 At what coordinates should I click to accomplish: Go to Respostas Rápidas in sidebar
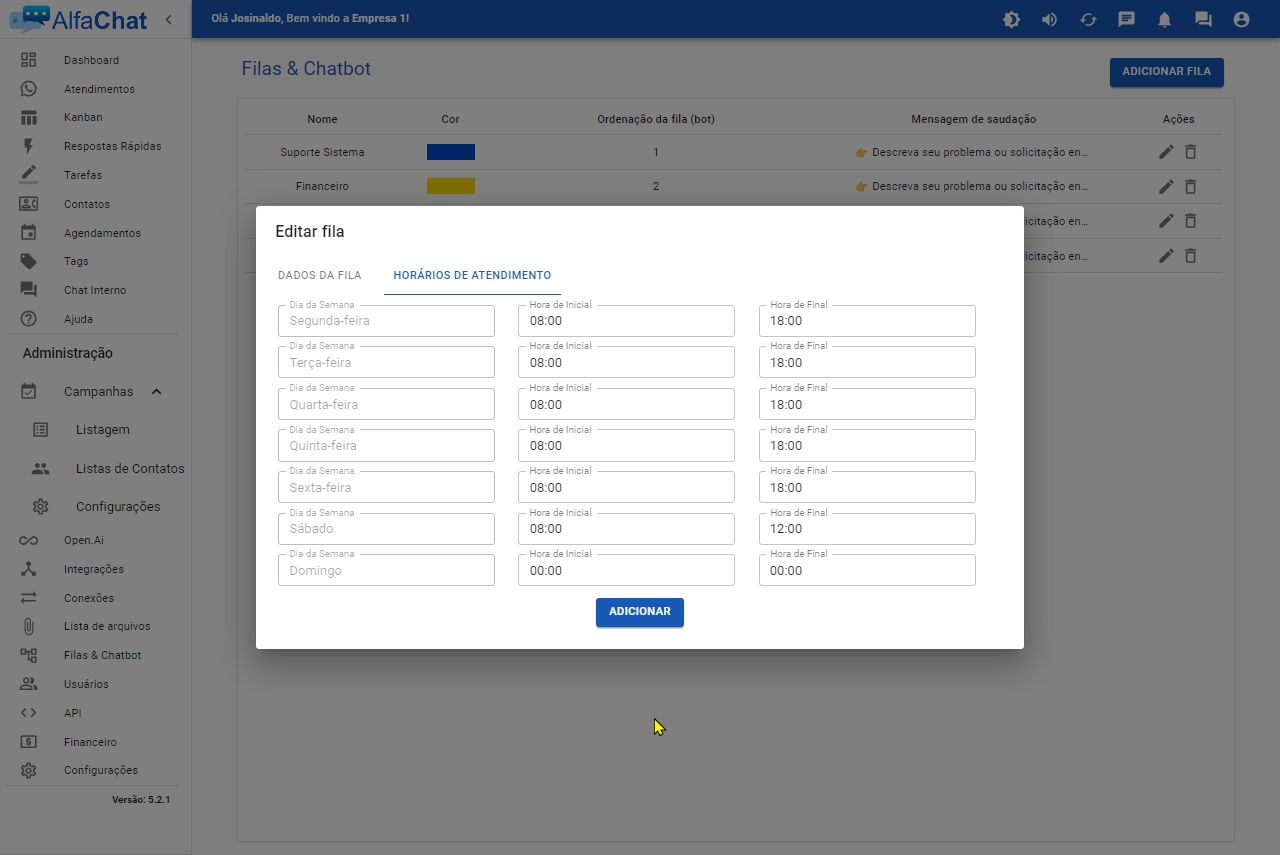click(112, 146)
